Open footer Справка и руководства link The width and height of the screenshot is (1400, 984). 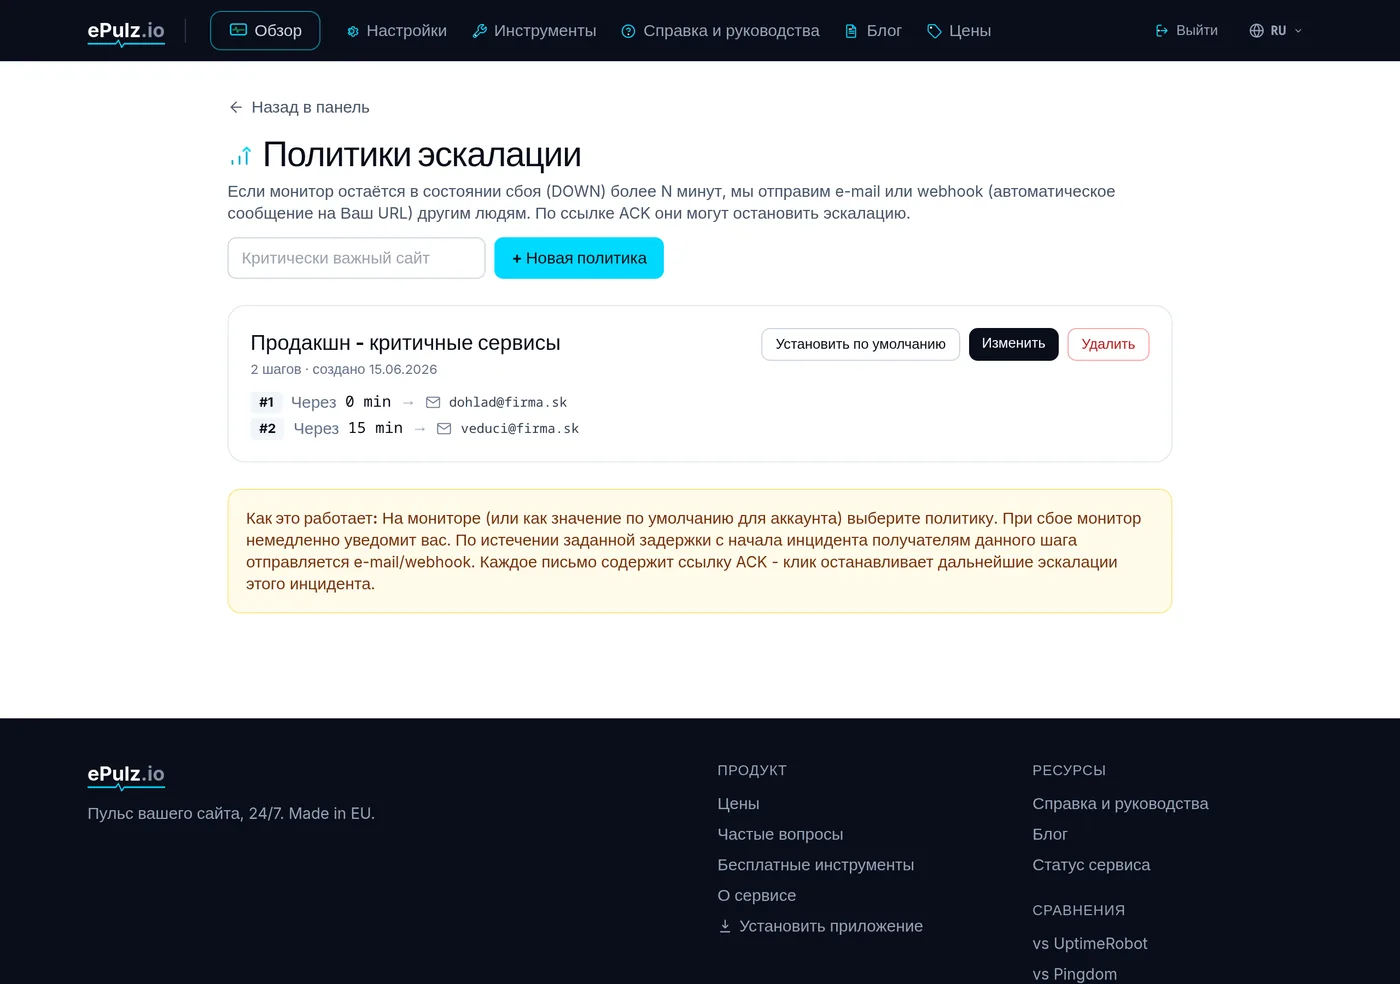[1120, 804]
